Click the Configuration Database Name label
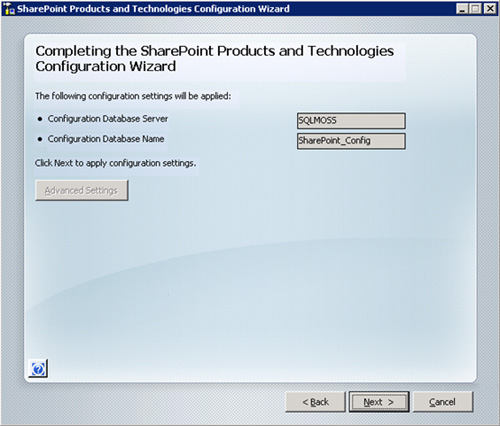 pos(106,139)
